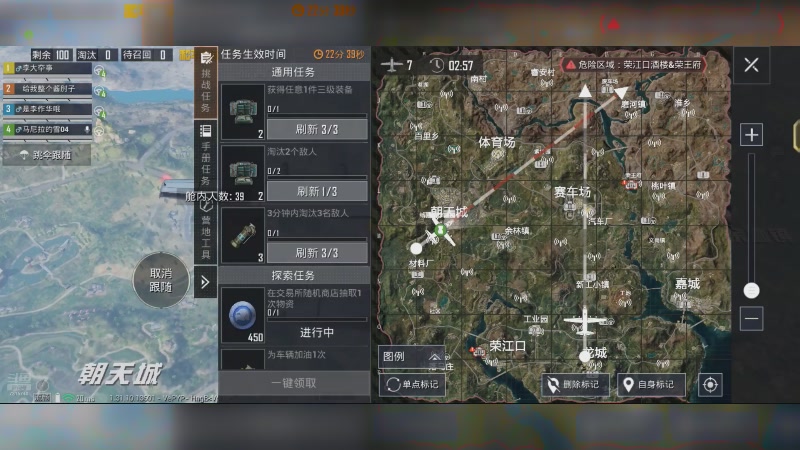Screen dimensions: 800x450
Task: Toggle the microphone icon on teammate 4's row
Action: (x=87, y=130)
